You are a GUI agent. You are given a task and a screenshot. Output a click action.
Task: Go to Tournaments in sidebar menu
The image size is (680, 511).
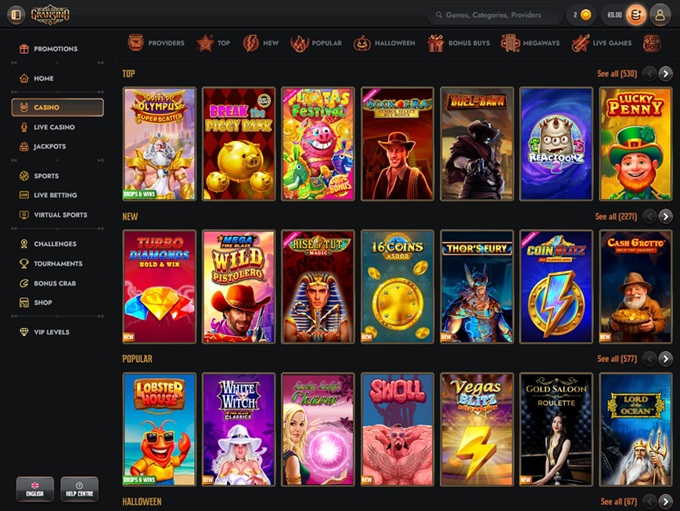tap(57, 263)
